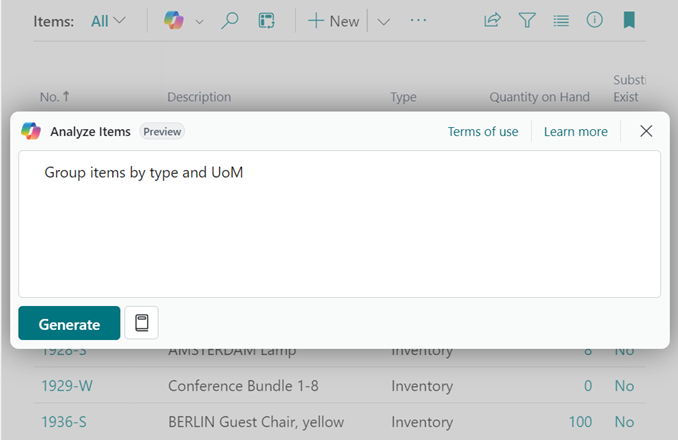The height and width of the screenshot is (440, 678).
Task: Switch layout with the list view icon
Action: tap(561, 20)
